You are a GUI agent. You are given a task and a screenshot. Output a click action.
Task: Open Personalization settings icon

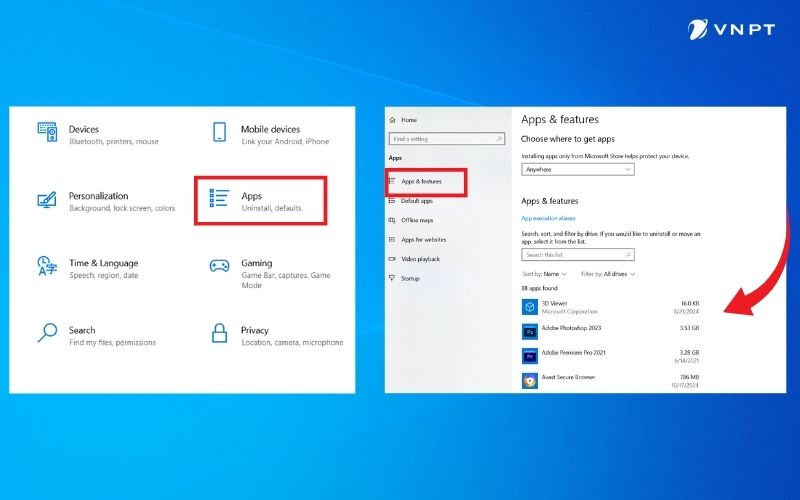pyautogui.click(x=47, y=201)
